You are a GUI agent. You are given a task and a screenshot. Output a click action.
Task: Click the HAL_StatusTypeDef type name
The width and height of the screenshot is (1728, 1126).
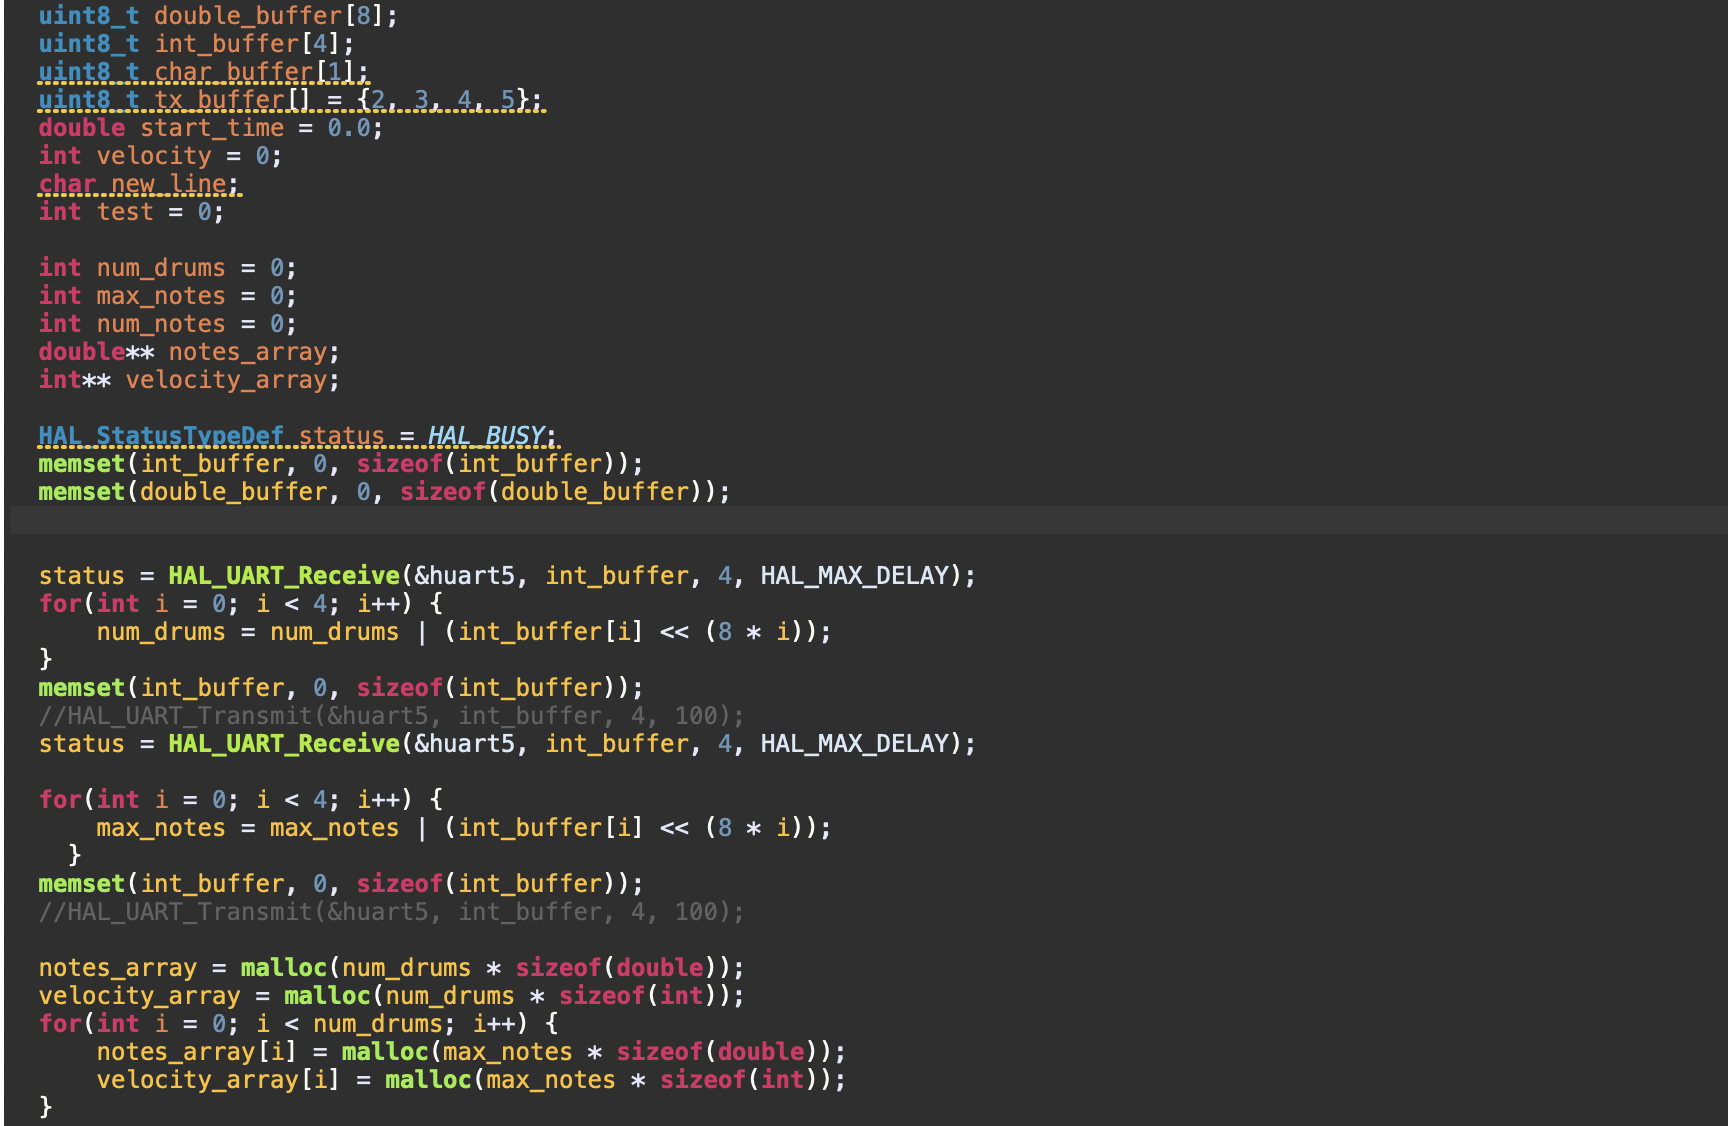[x=161, y=436]
